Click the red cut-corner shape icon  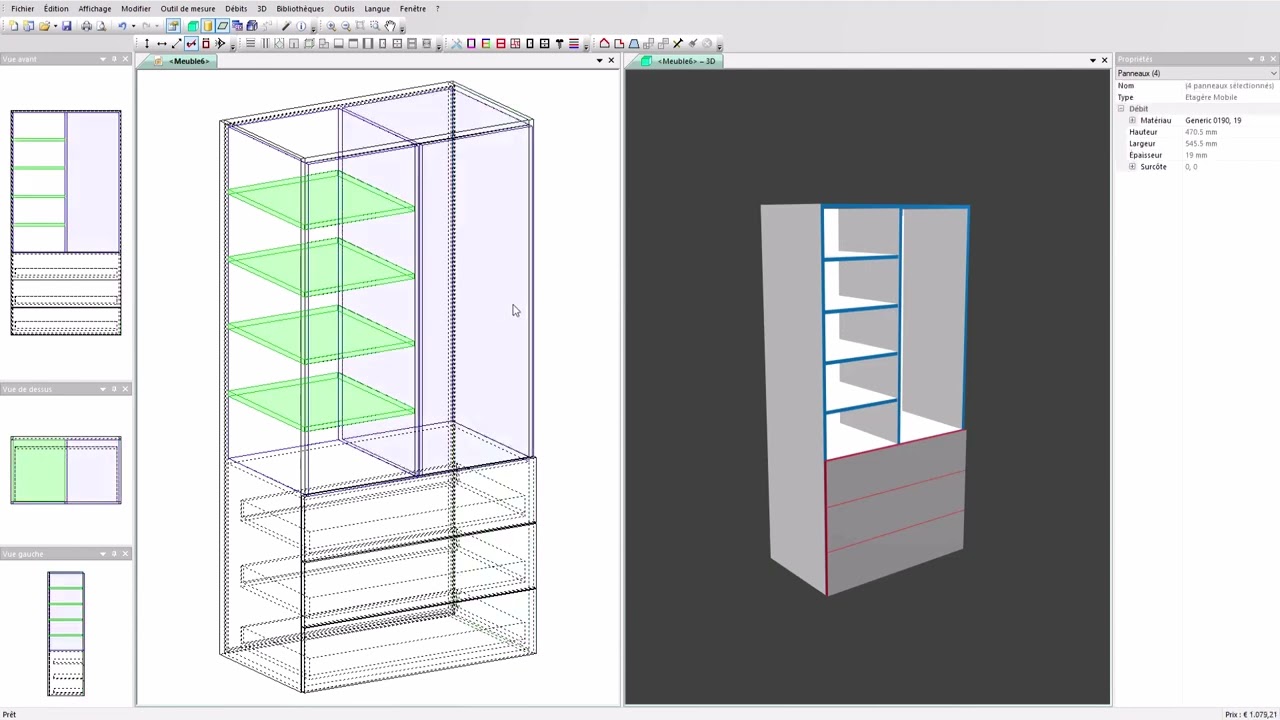click(619, 44)
